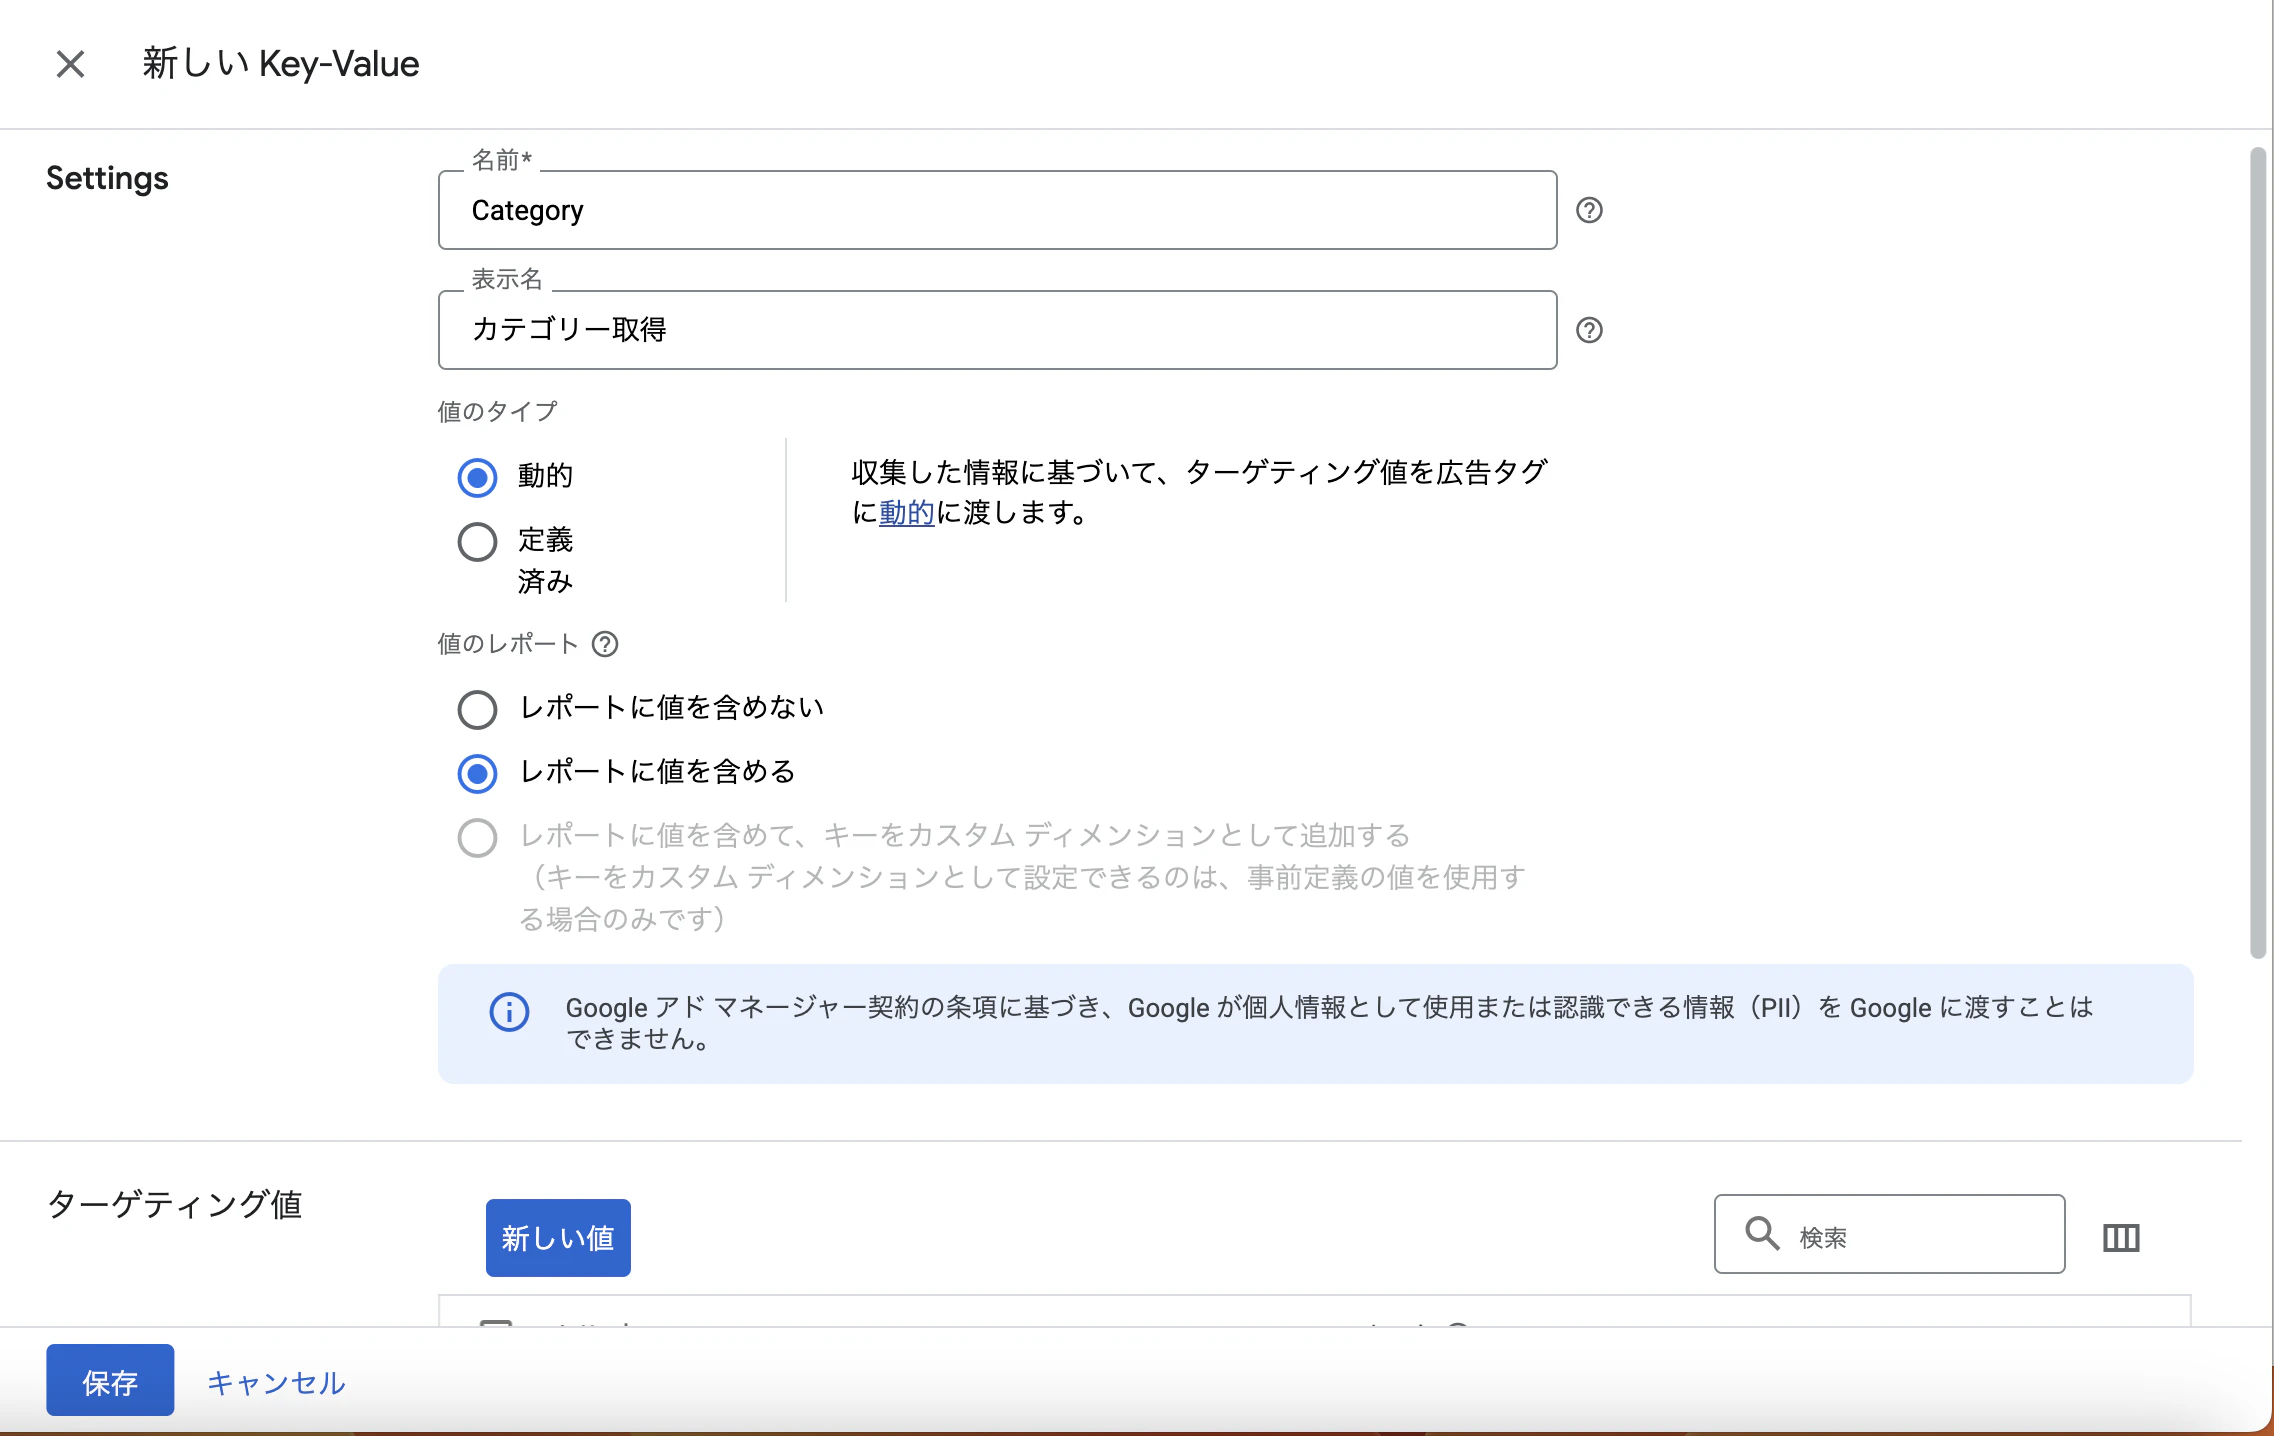Select custom dimension report radio option

click(x=477, y=838)
